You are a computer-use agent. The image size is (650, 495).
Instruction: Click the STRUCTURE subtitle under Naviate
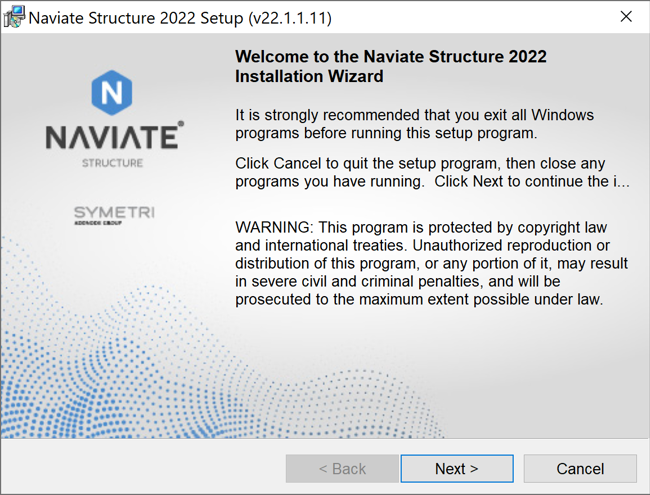coord(112,163)
